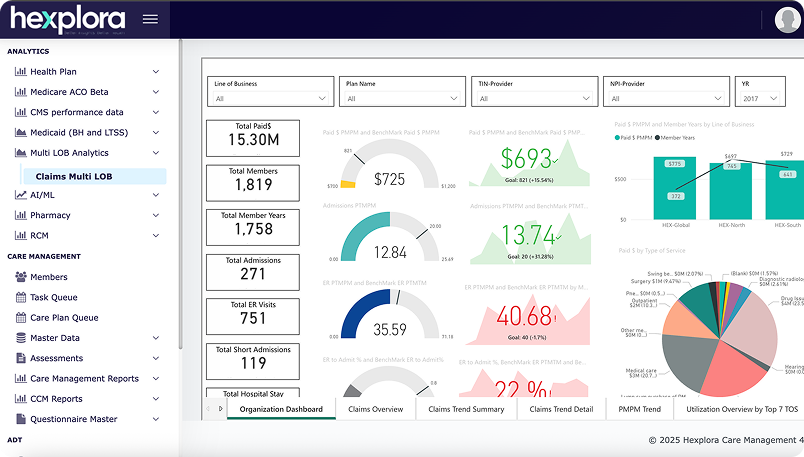This screenshot has height=457, width=804.
Task: Switch to the Claims Overview tab
Action: click(375, 409)
